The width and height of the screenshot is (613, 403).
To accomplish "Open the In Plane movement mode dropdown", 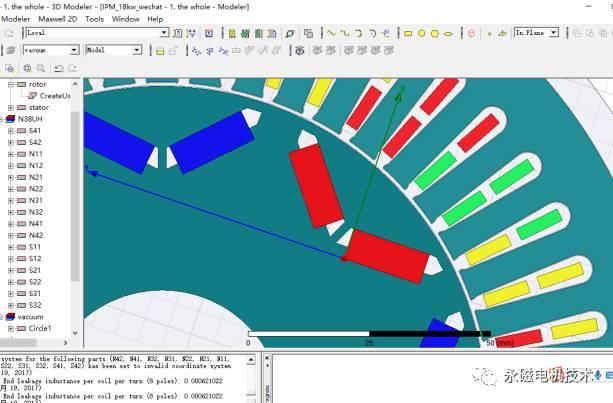I will tap(553, 33).
